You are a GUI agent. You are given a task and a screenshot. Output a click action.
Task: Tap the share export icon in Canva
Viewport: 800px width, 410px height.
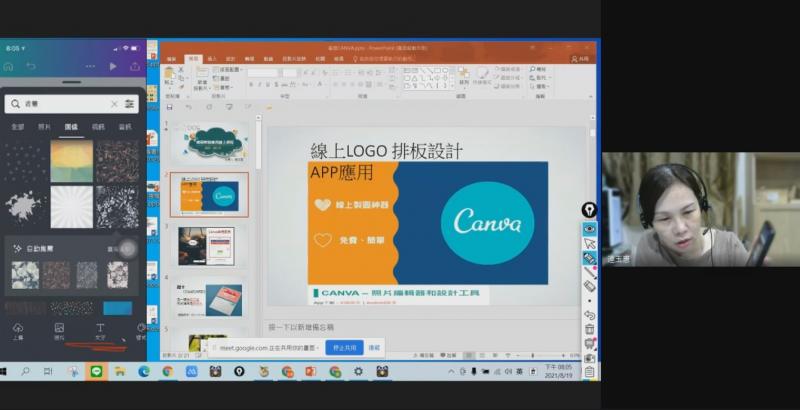click(135, 67)
